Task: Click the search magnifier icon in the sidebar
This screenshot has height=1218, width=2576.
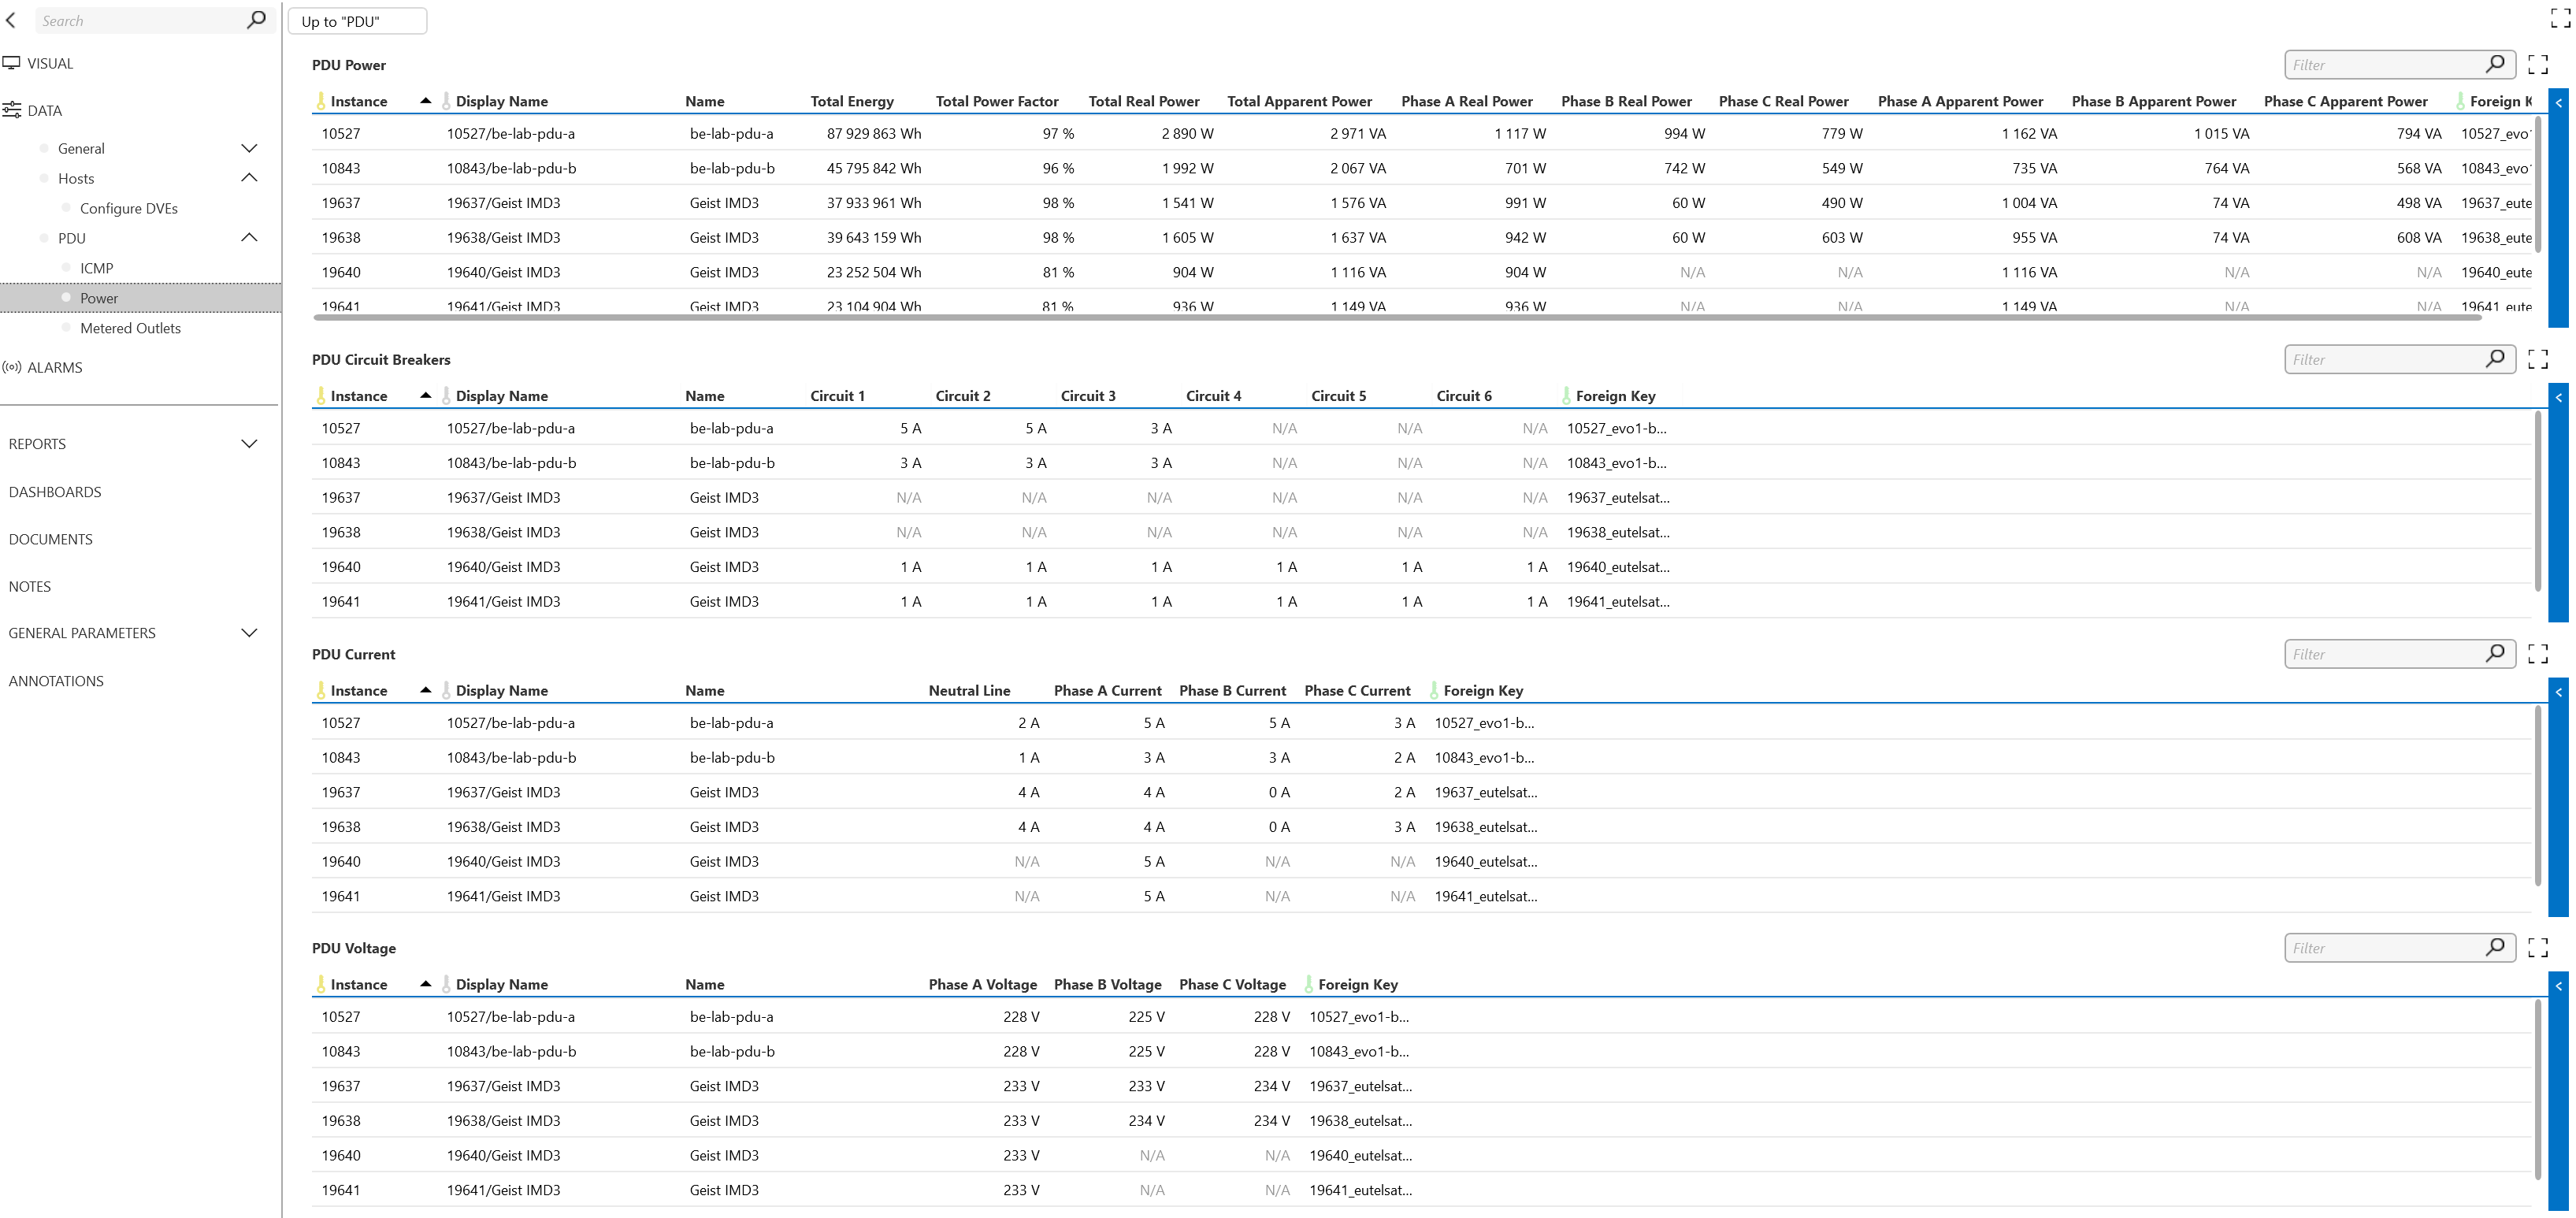Action: (x=256, y=19)
